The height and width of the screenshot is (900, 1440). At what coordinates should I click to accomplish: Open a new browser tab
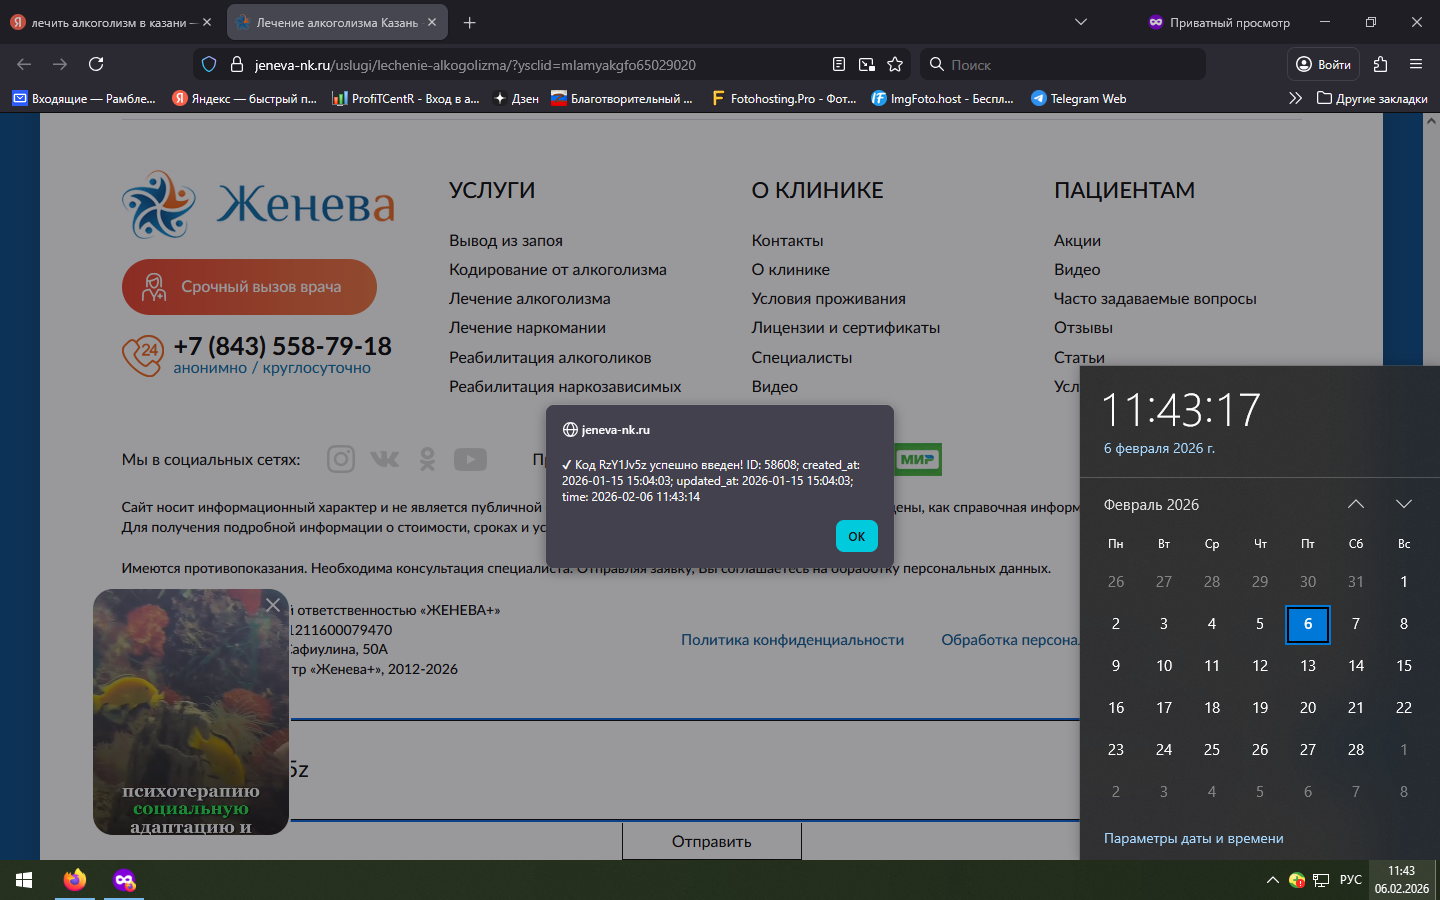tap(470, 22)
